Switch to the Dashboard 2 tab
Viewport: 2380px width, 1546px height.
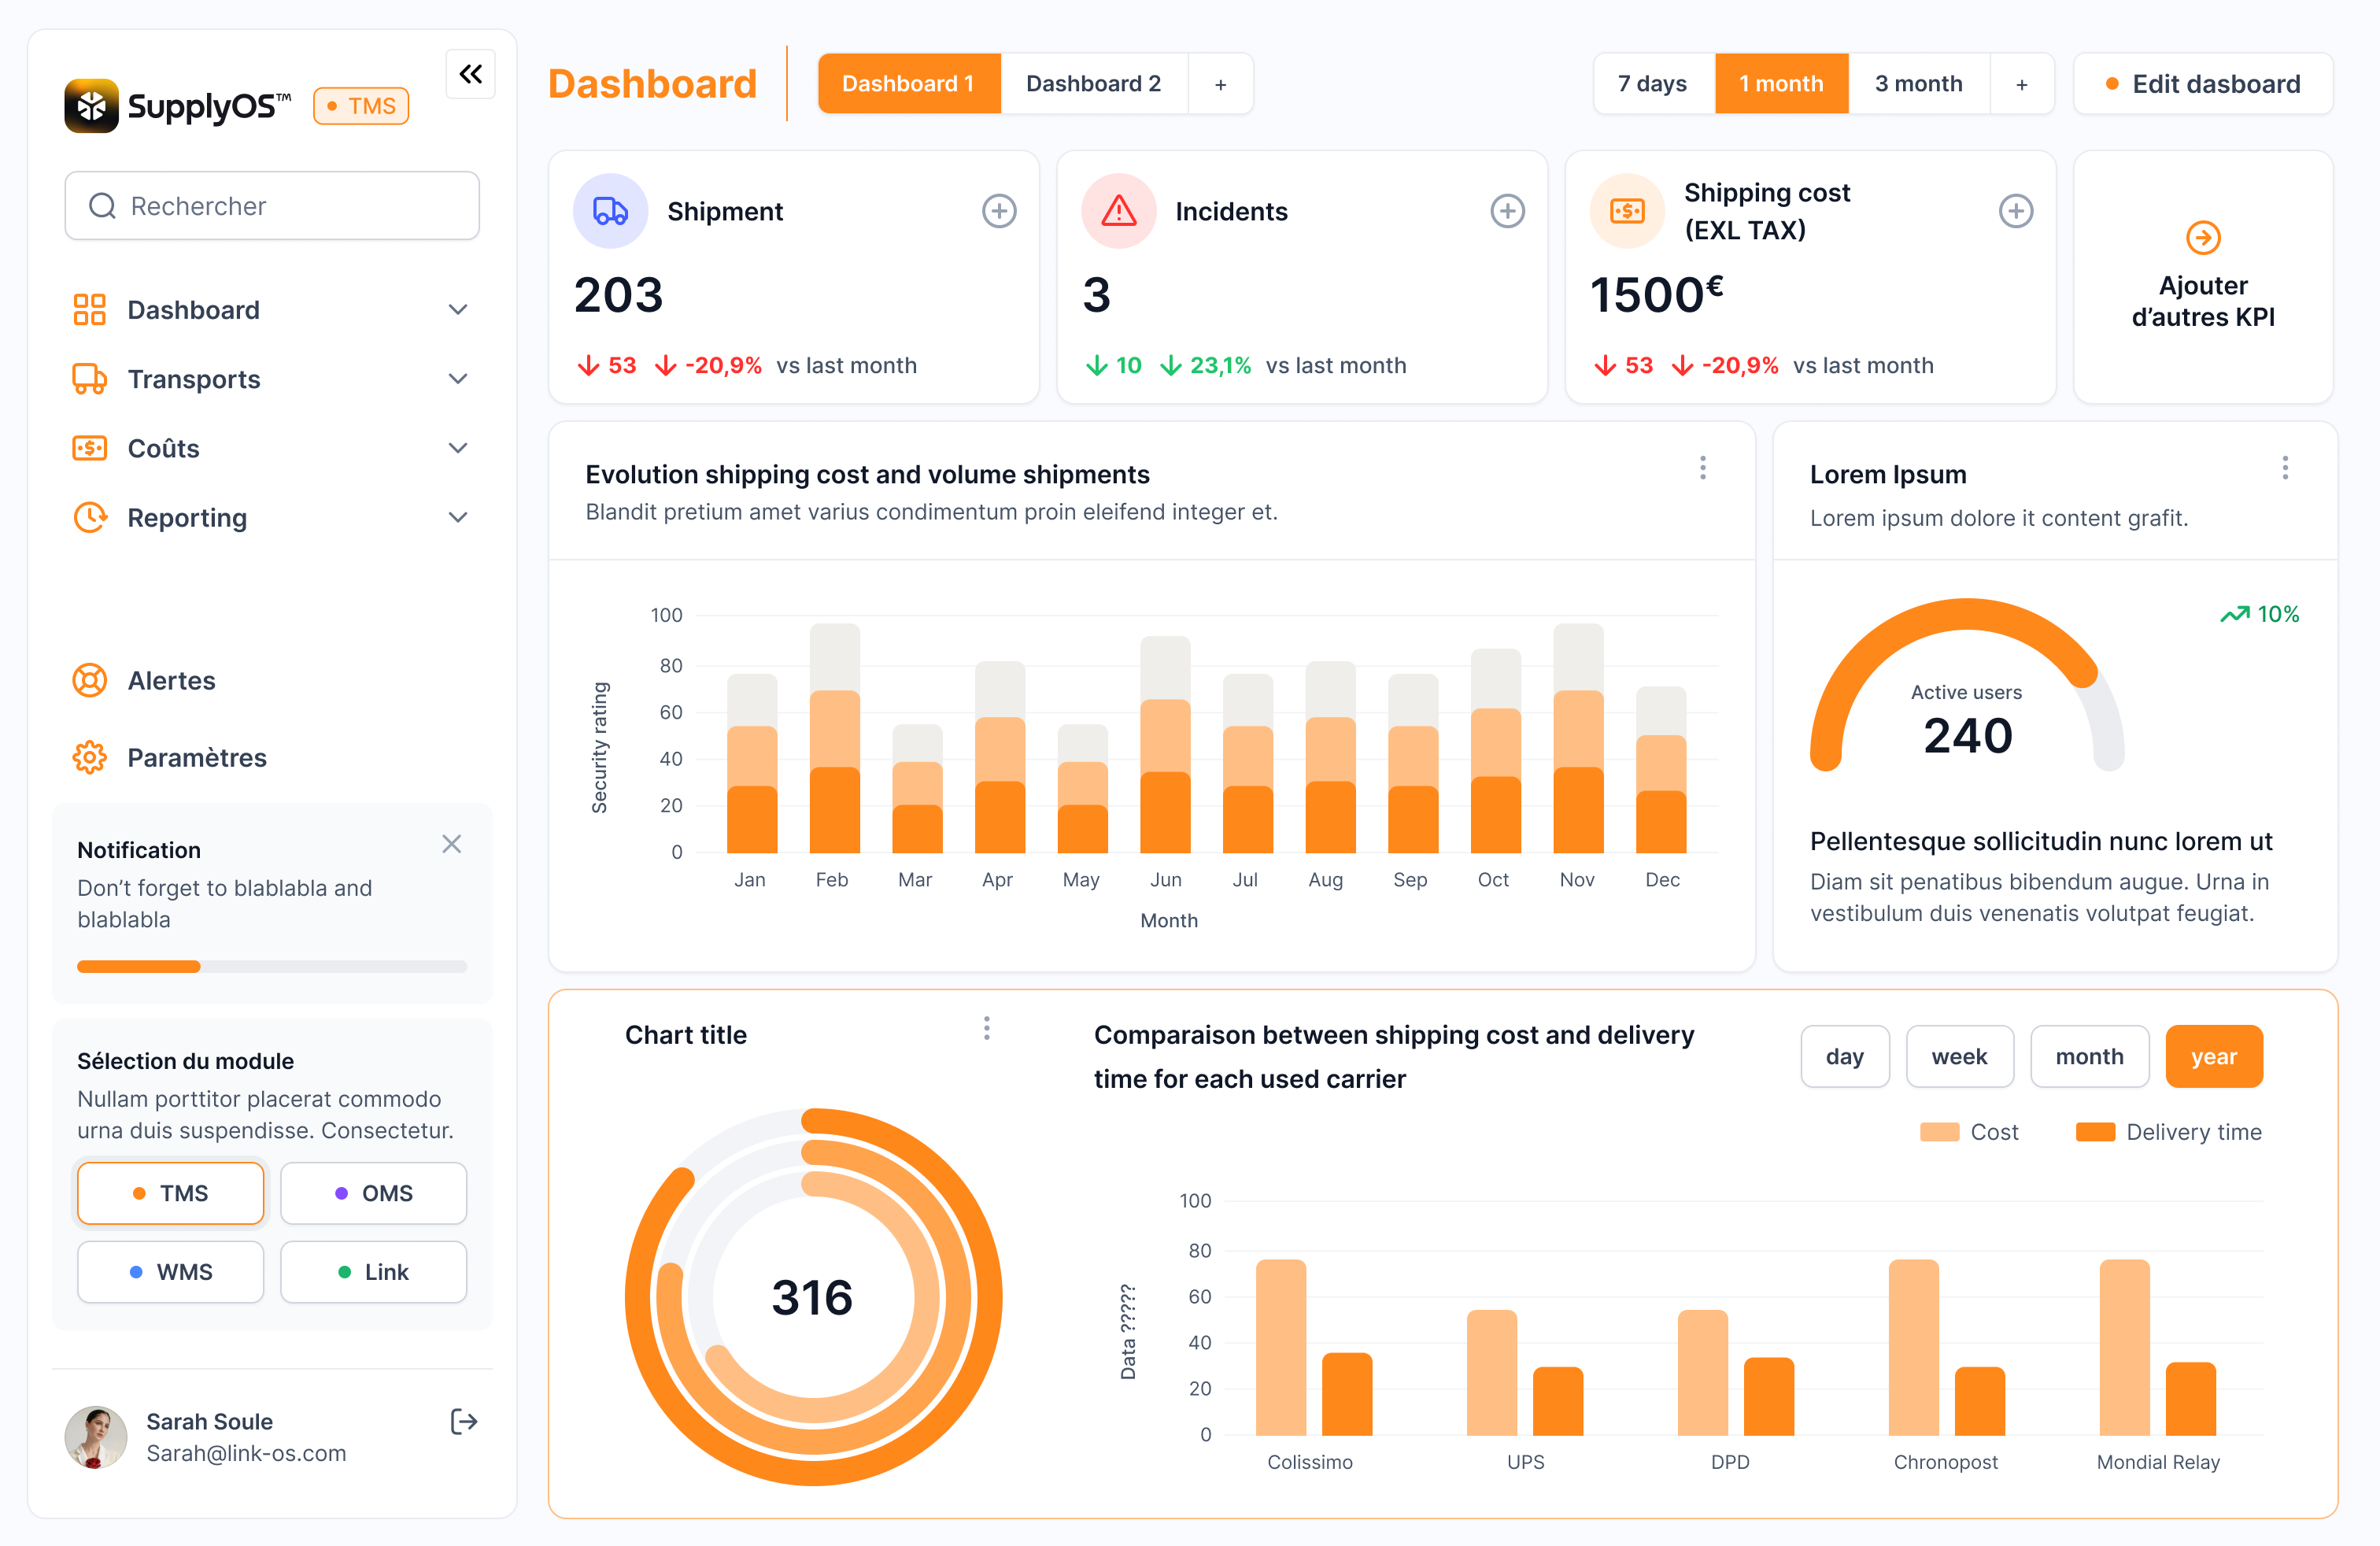pyautogui.click(x=1093, y=84)
